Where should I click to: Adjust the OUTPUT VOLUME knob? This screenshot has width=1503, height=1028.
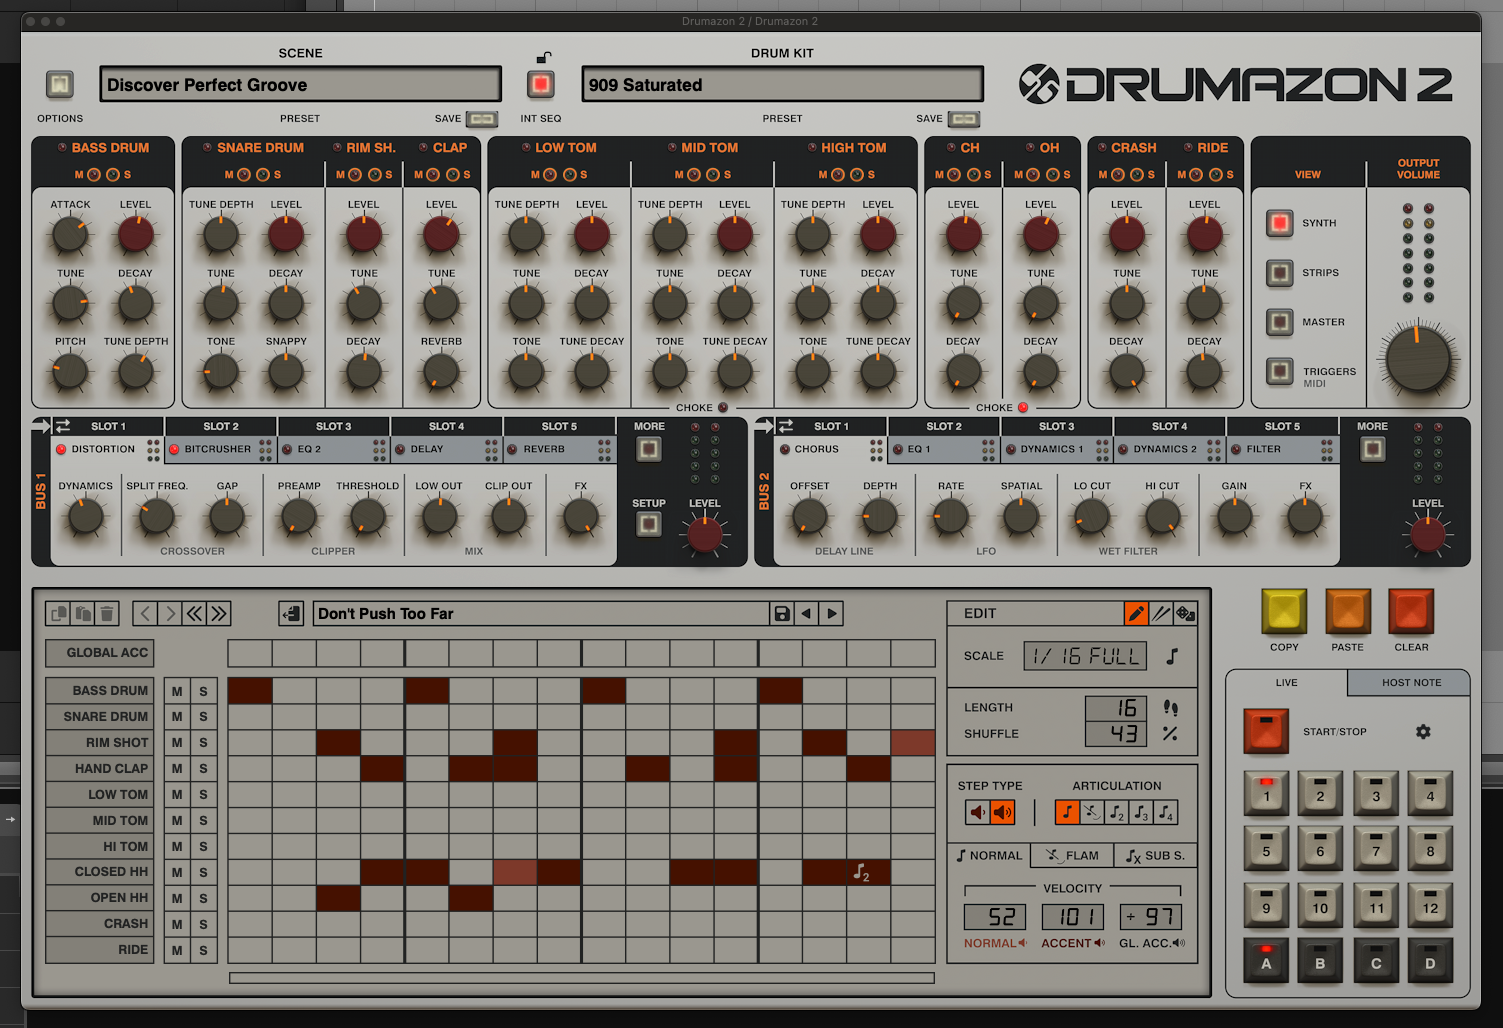pyautogui.click(x=1418, y=359)
